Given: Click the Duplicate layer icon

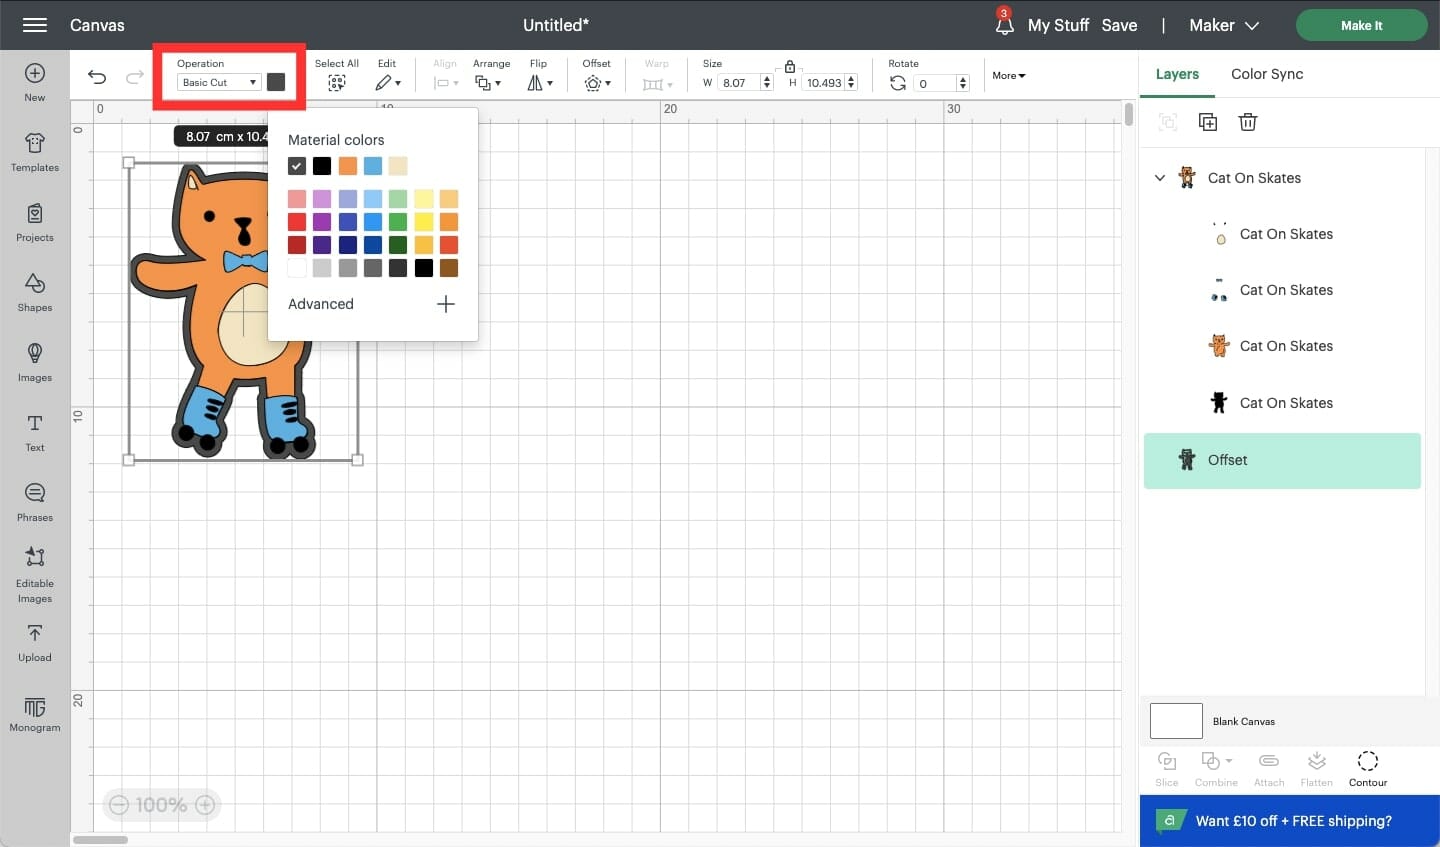Looking at the screenshot, I should coord(1208,122).
